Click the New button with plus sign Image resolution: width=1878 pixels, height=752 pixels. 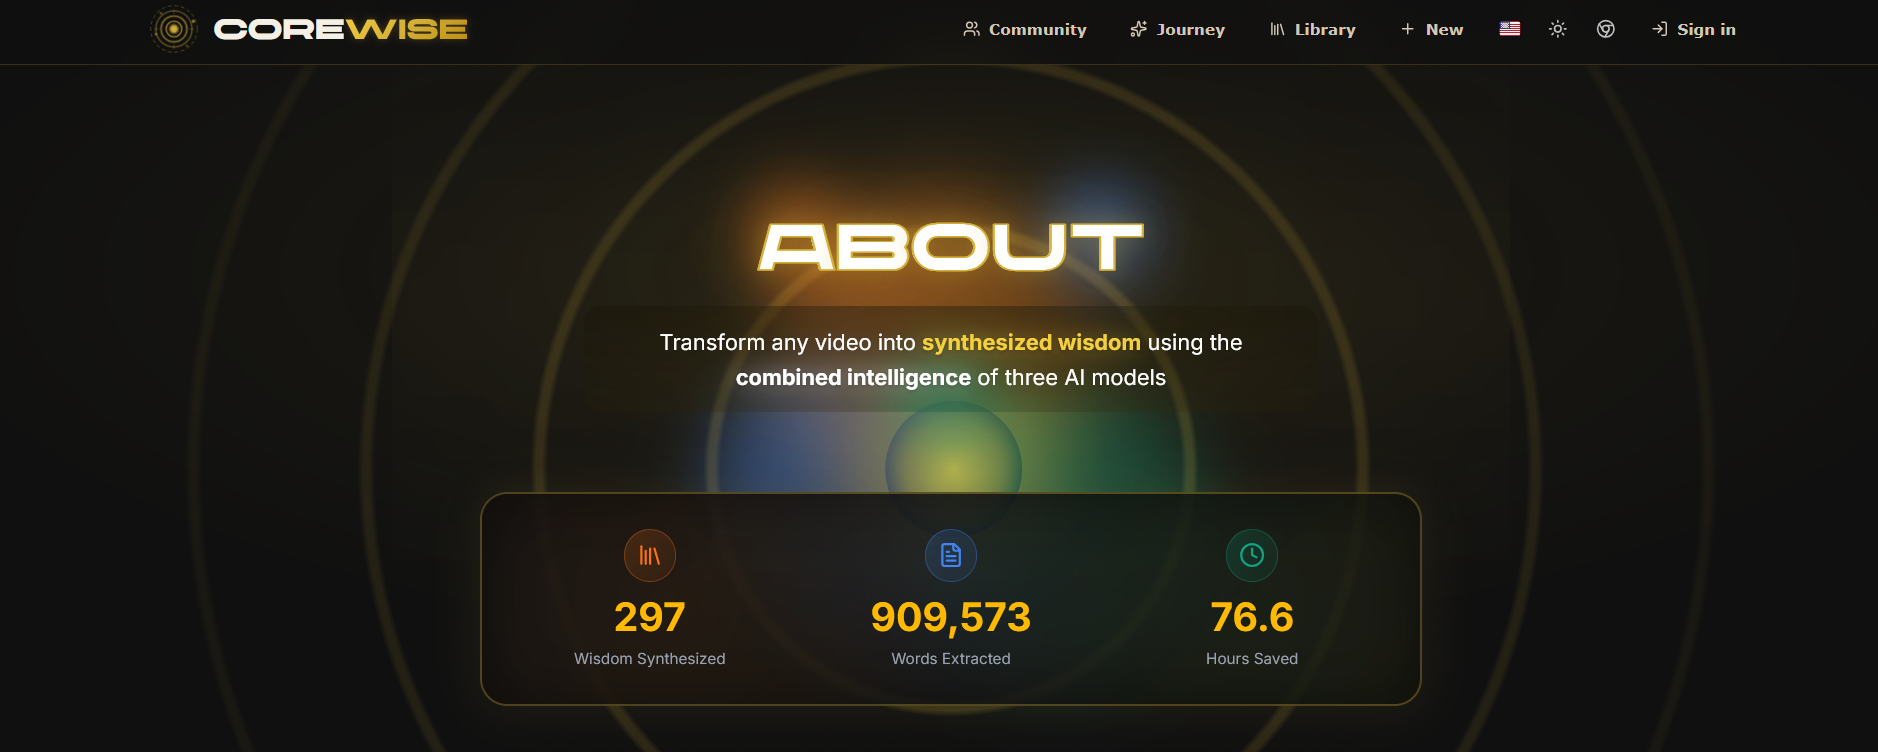pyautogui.click(x=1431, y=29)
